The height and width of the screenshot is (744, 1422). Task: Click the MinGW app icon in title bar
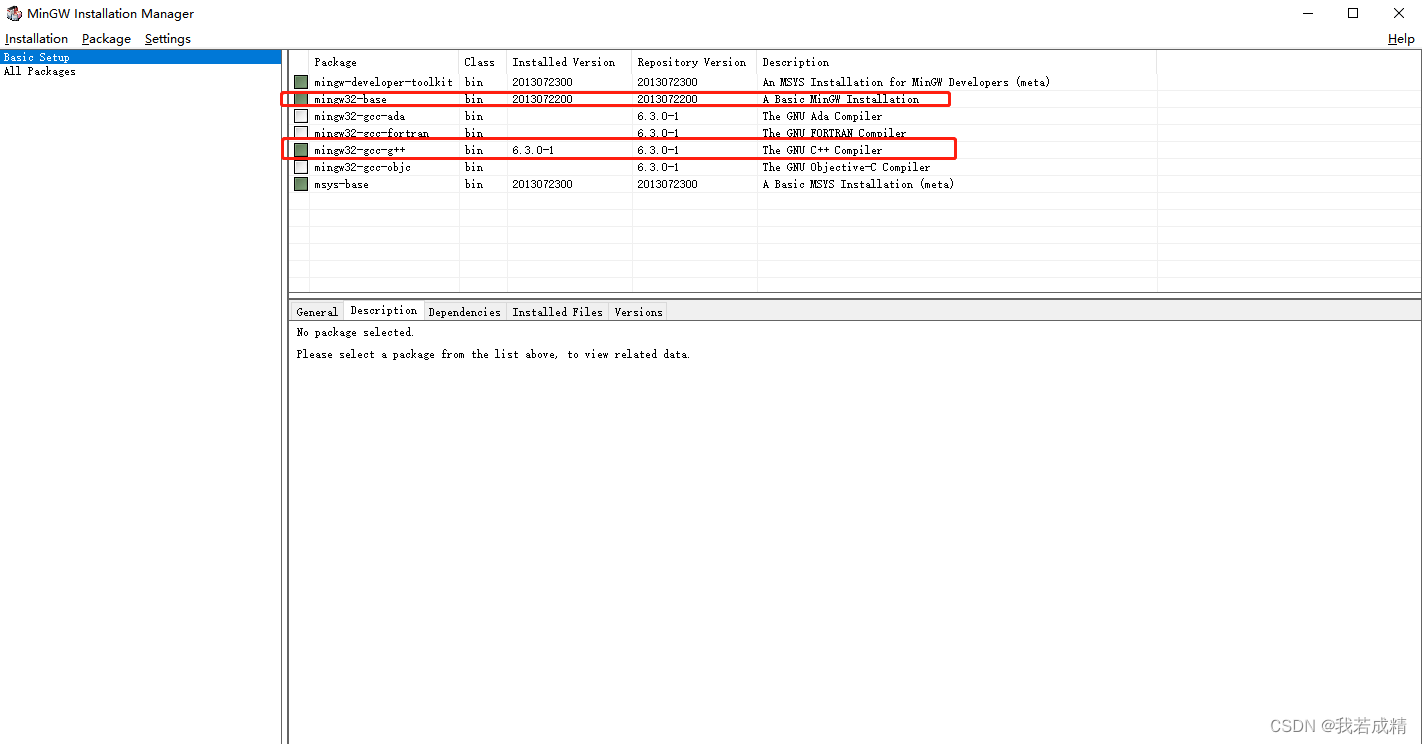pos(14,13)
